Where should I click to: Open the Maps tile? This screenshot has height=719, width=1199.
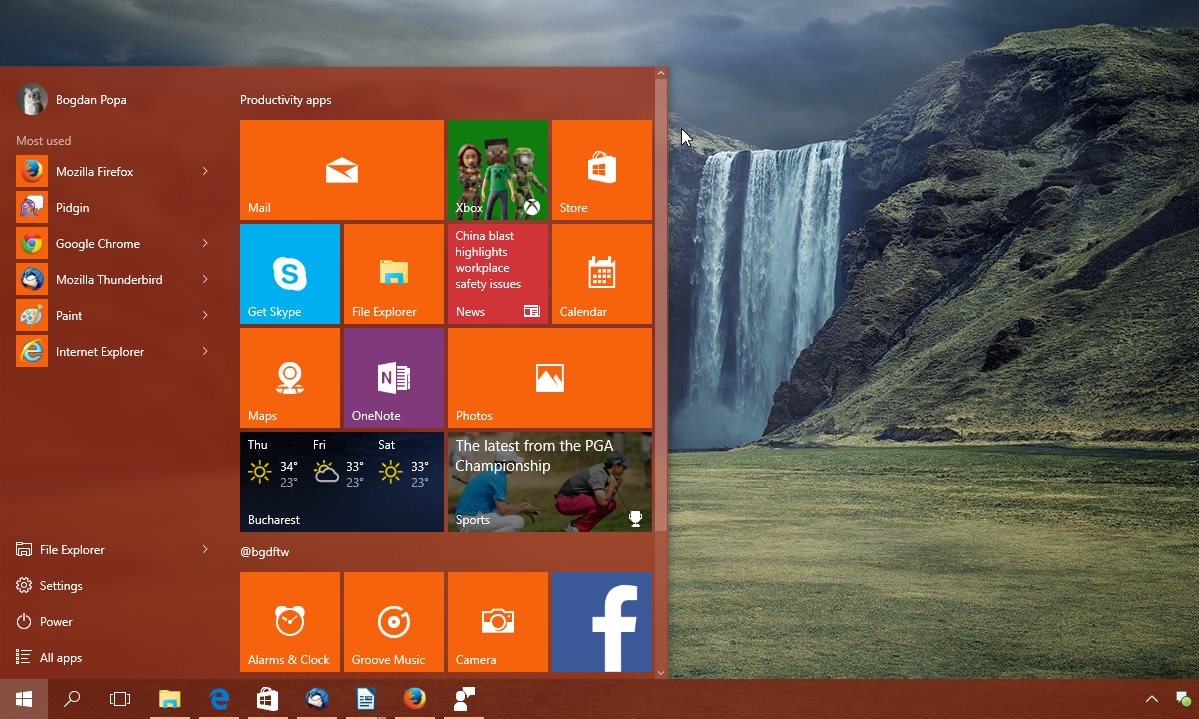[290, 378]
